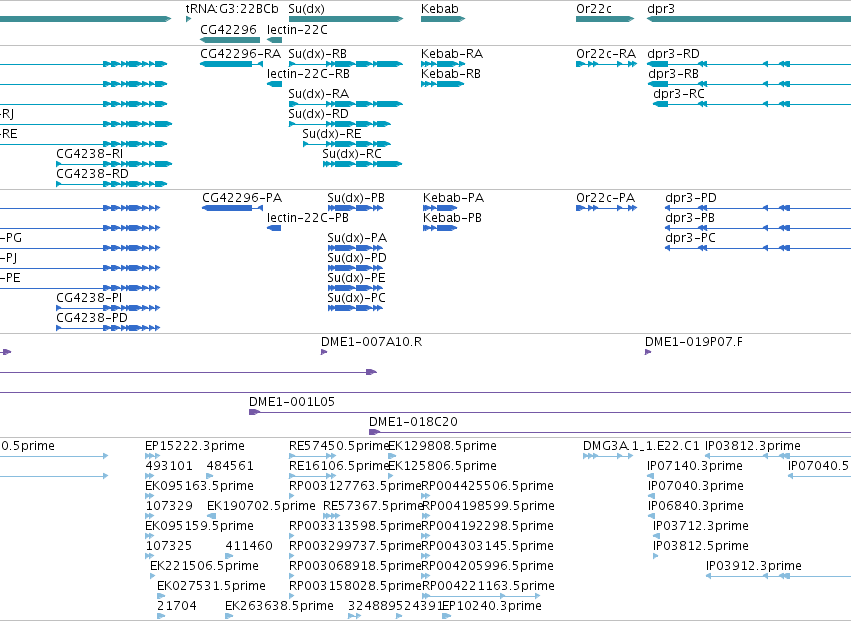Click protein dpr3-PB
This screenshot has width=851, height=621.
click(690, 218)
